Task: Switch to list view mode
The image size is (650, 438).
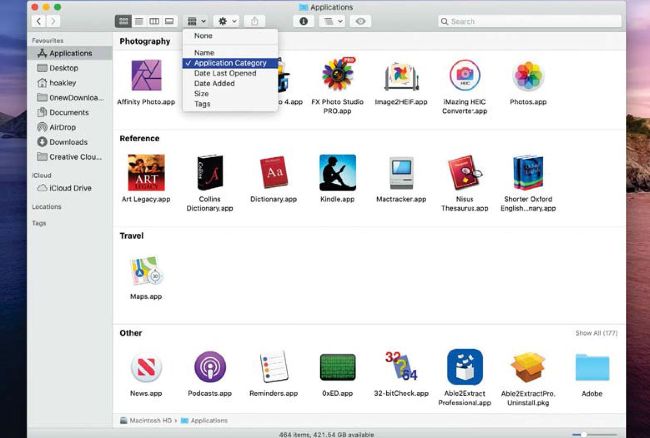Action: pyautogui.click(x=139, y=21)
